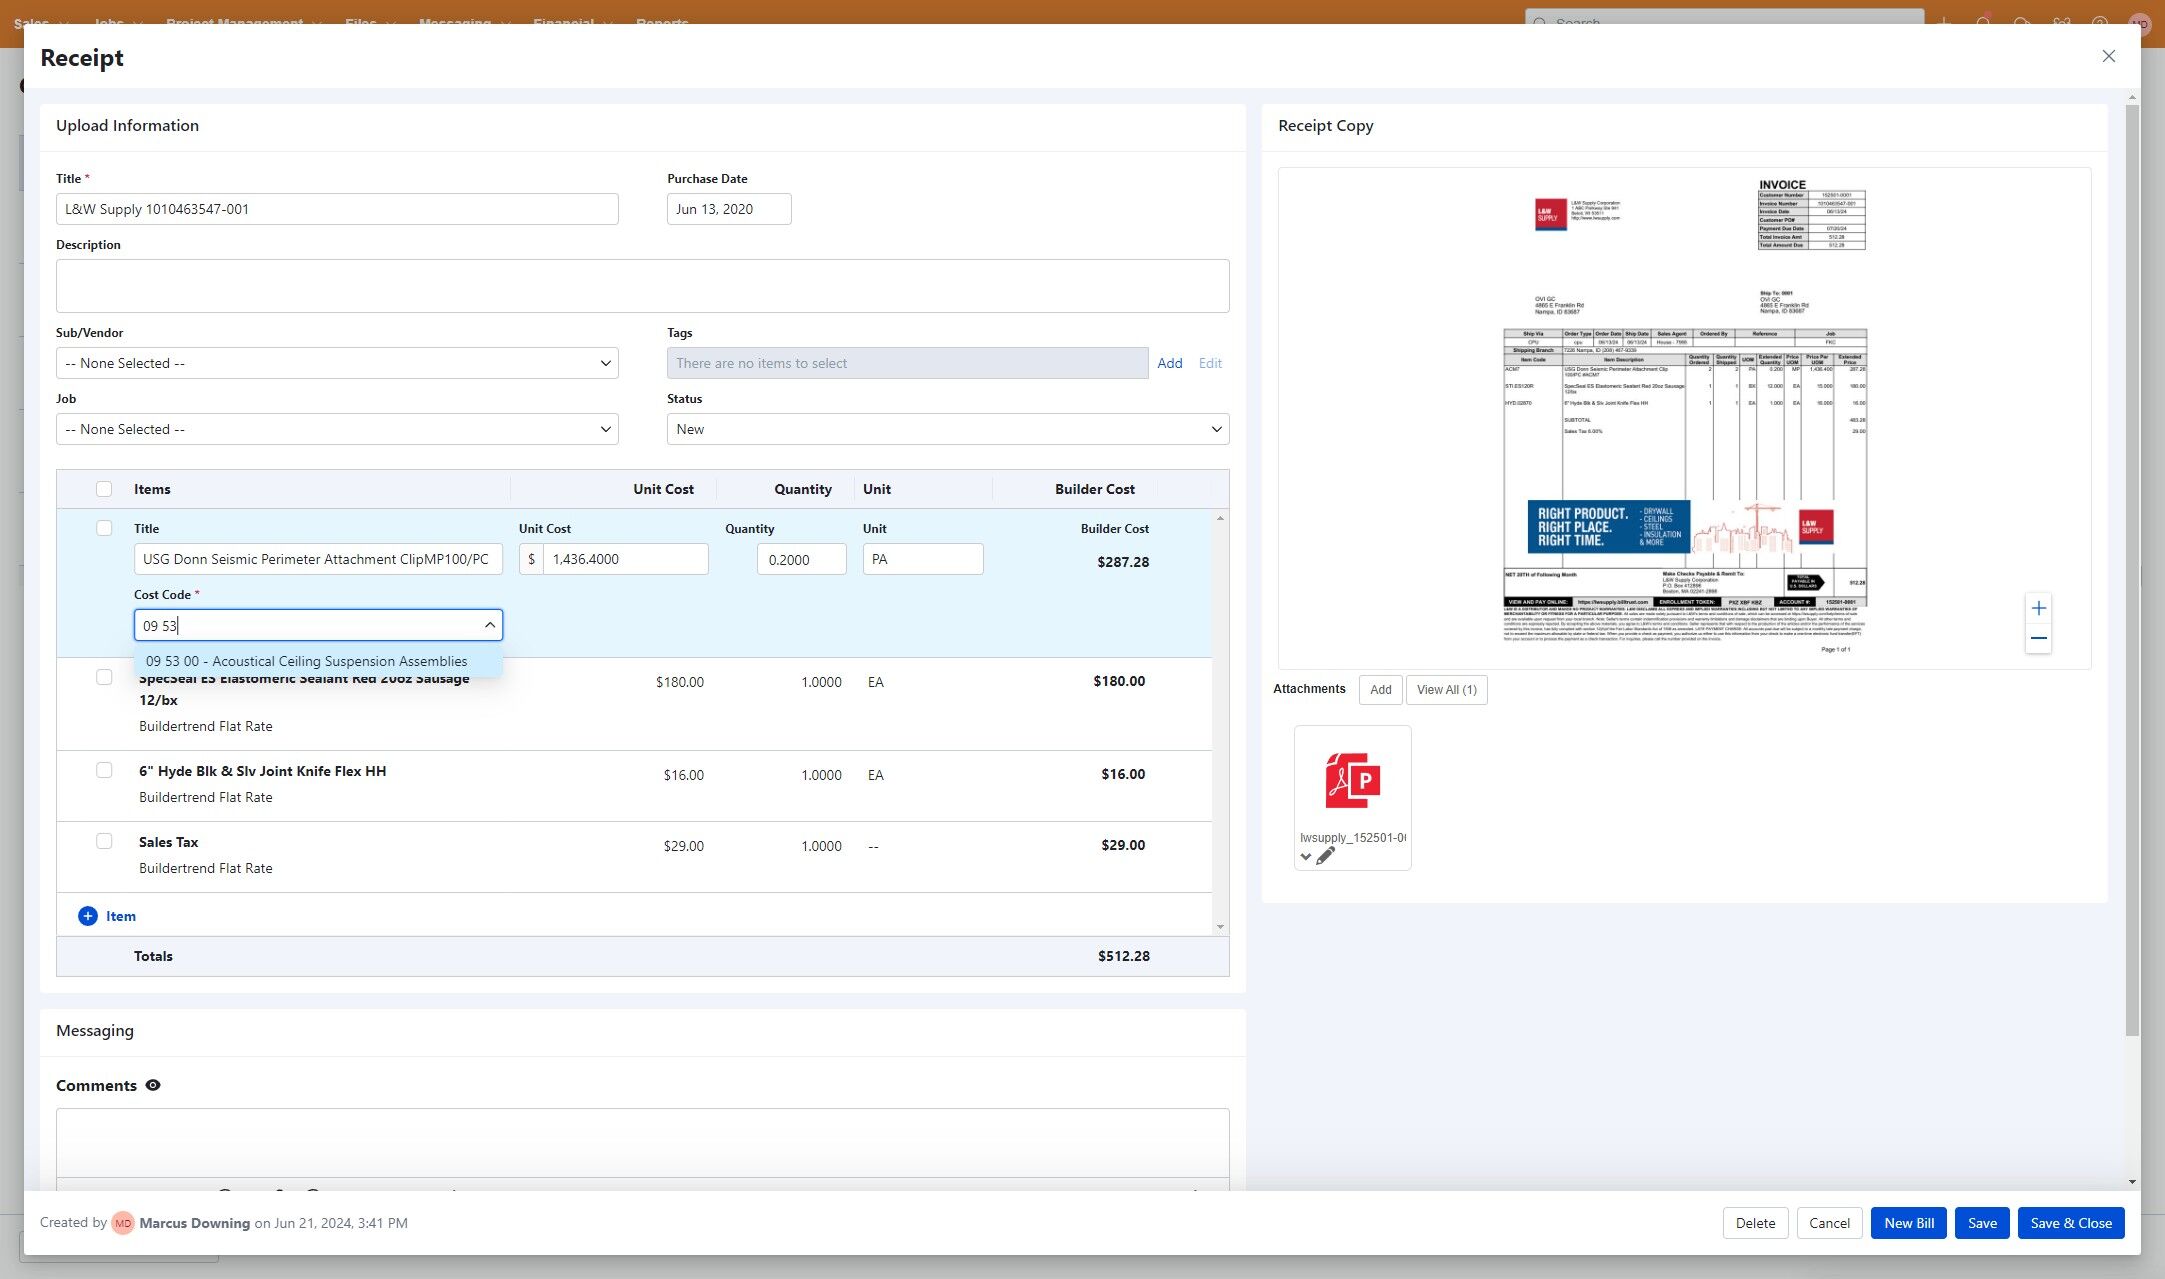Expand the Status dropdown showing New
Screen dimensions: 2165x1279
point(947,429)
